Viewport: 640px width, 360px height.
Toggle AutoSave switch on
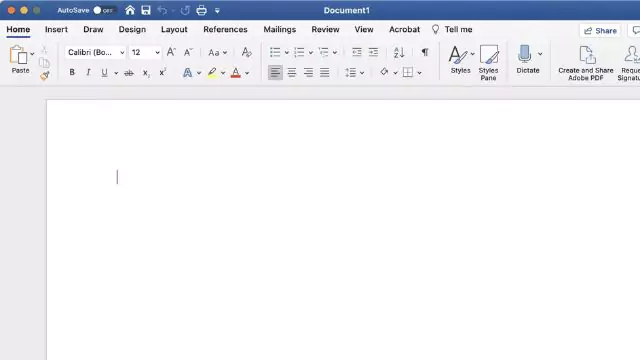point(104,10)
